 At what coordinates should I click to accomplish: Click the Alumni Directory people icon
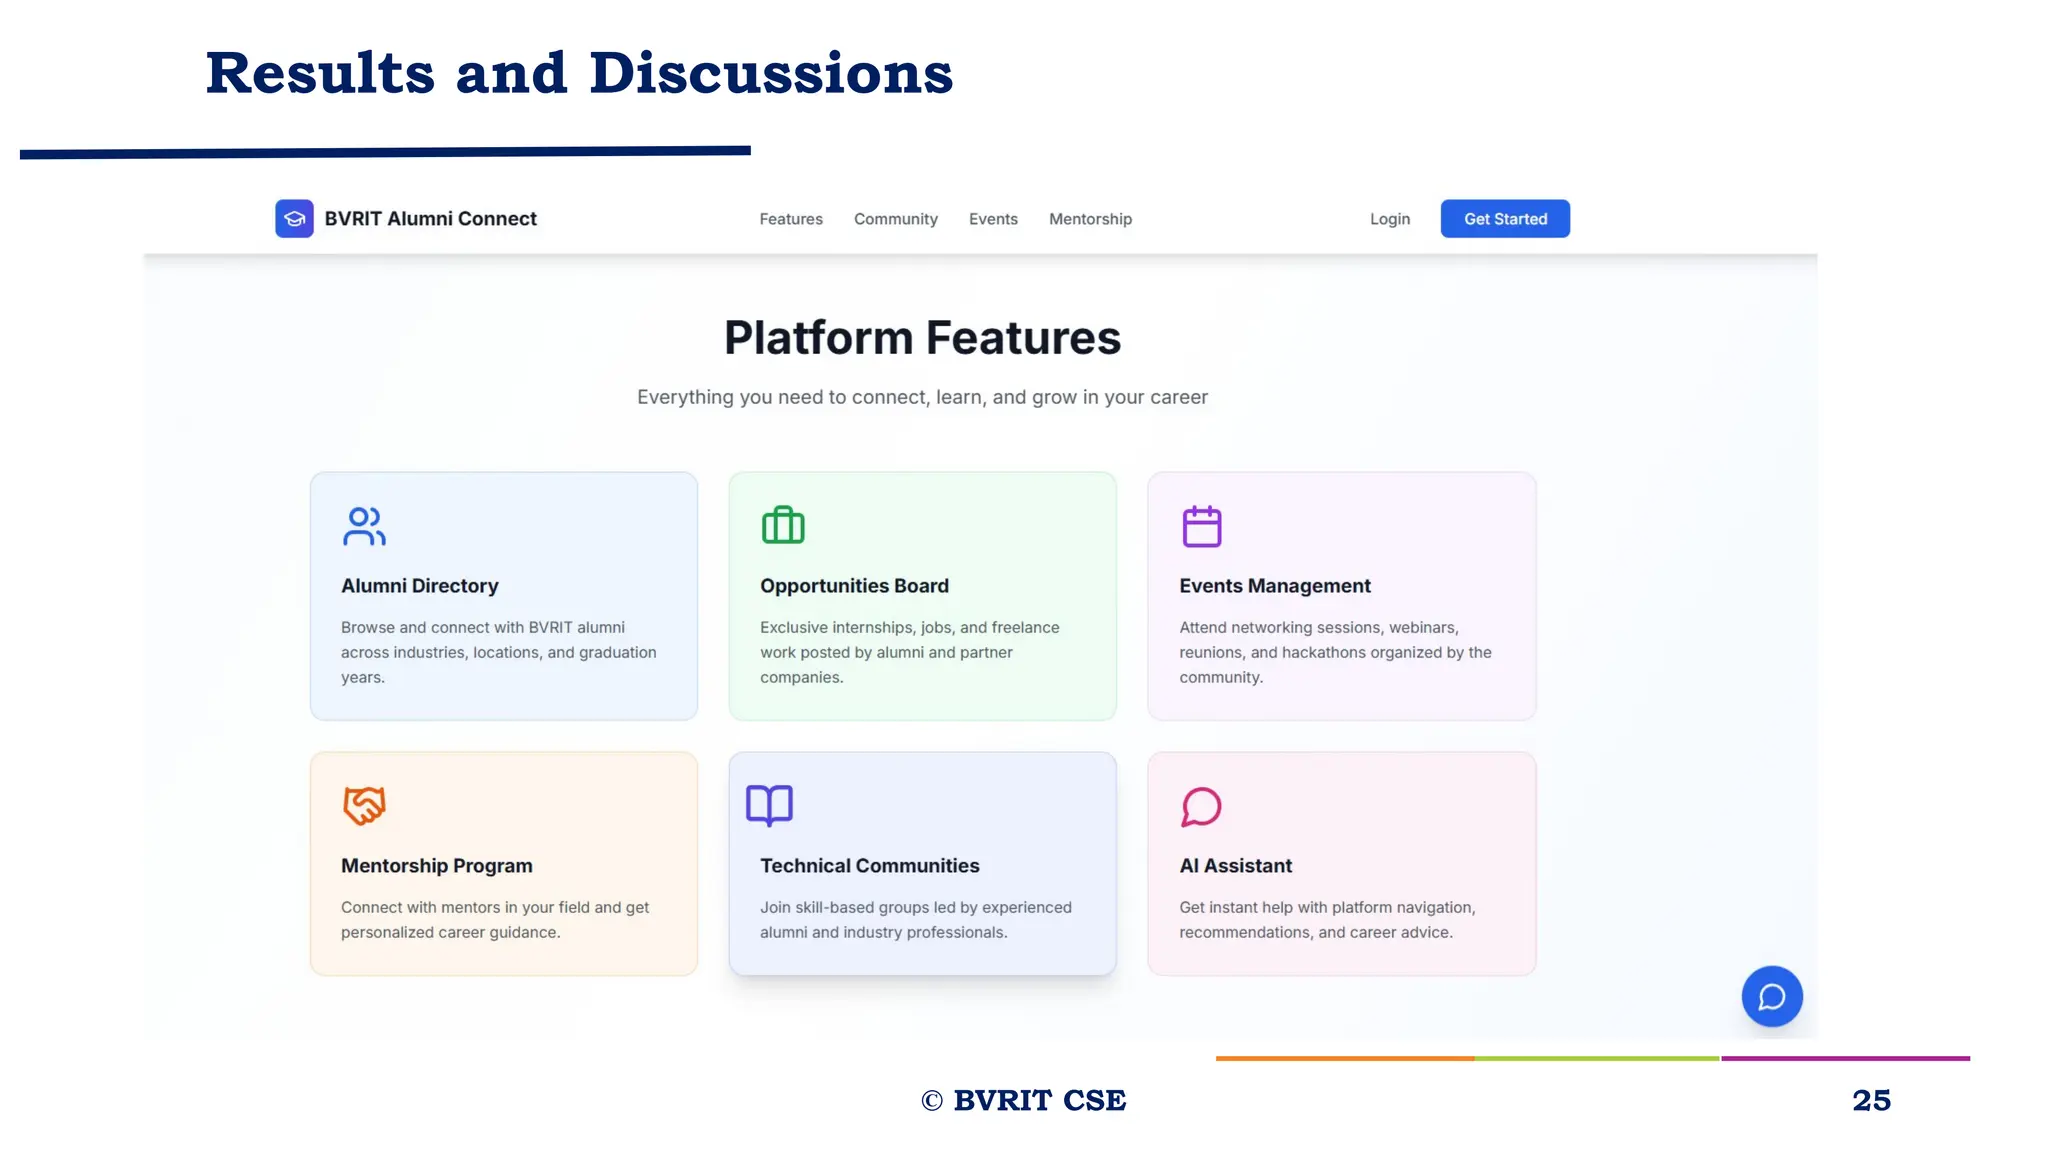[x=364, y=526]
